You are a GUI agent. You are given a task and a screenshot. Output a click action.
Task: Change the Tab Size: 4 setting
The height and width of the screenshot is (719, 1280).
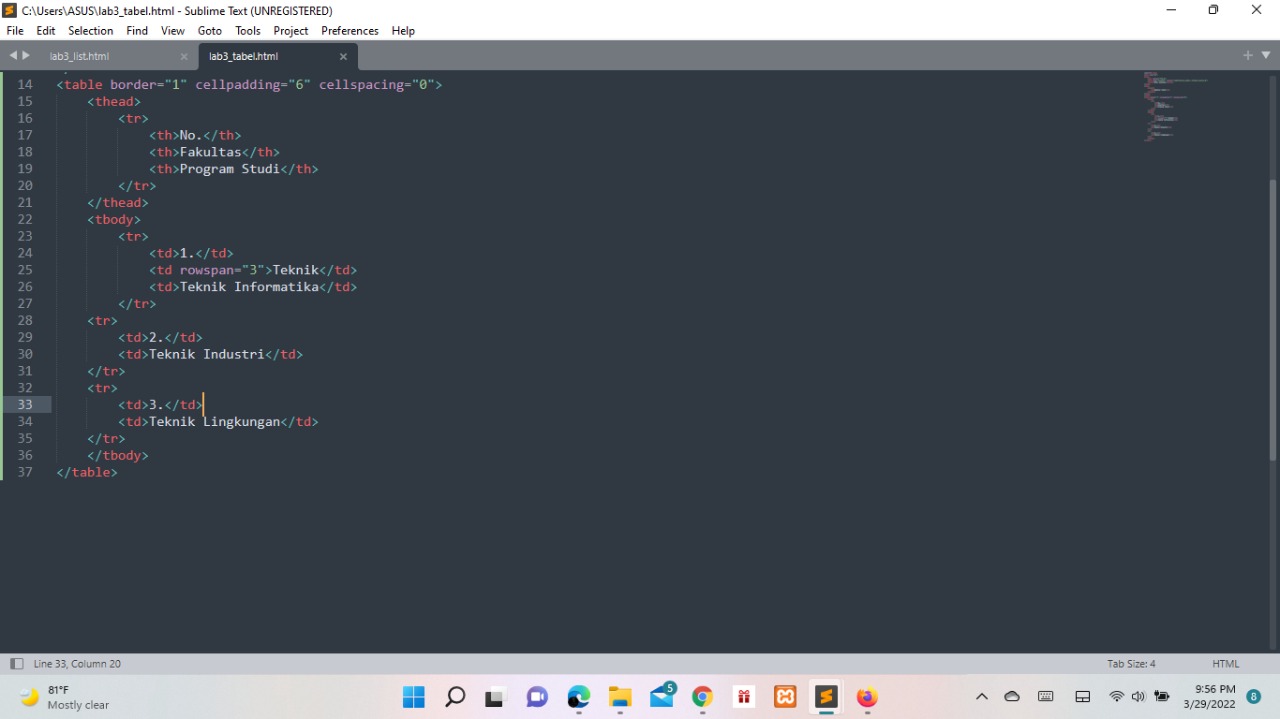pos(1131,664)
